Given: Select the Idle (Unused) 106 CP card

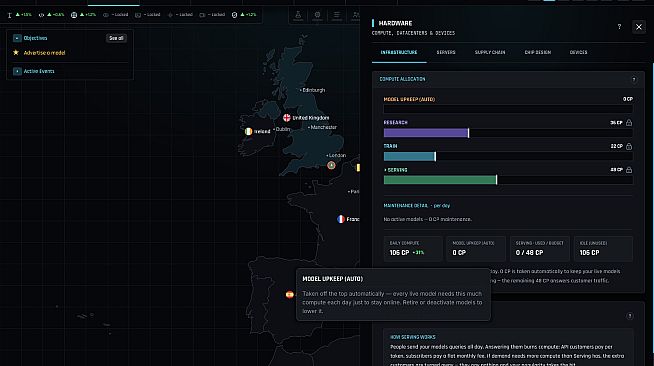Looking at the screenshot, I should 603,248.
